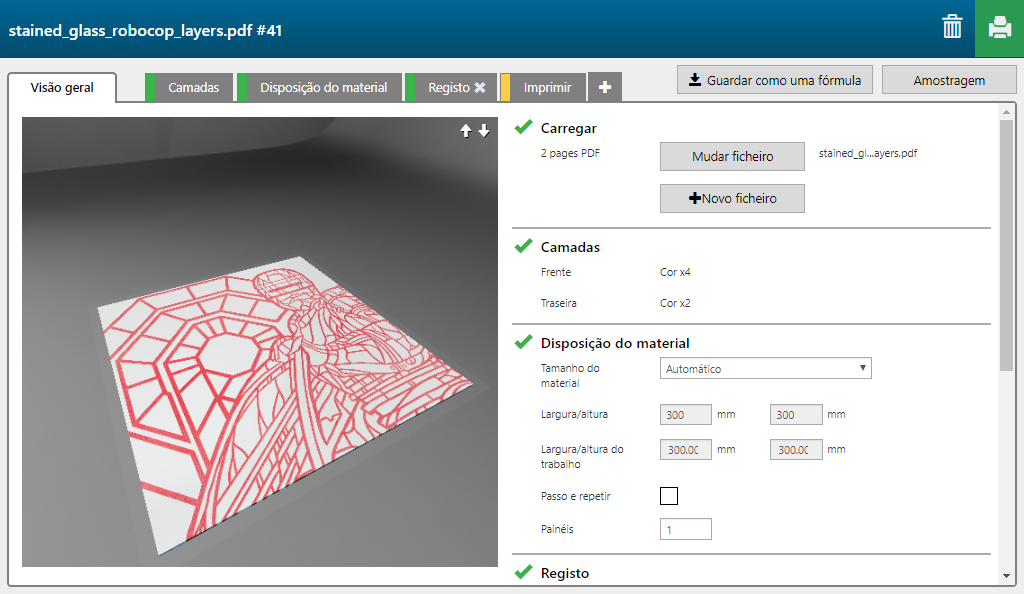Open the Disposição do material tab
The width and height of the screenshot is (1024, 594).
point(319,87)
